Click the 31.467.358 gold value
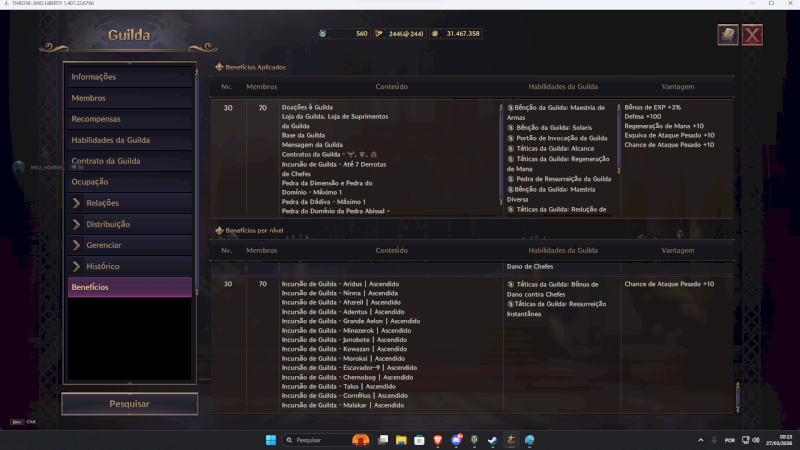 point(463,34)
